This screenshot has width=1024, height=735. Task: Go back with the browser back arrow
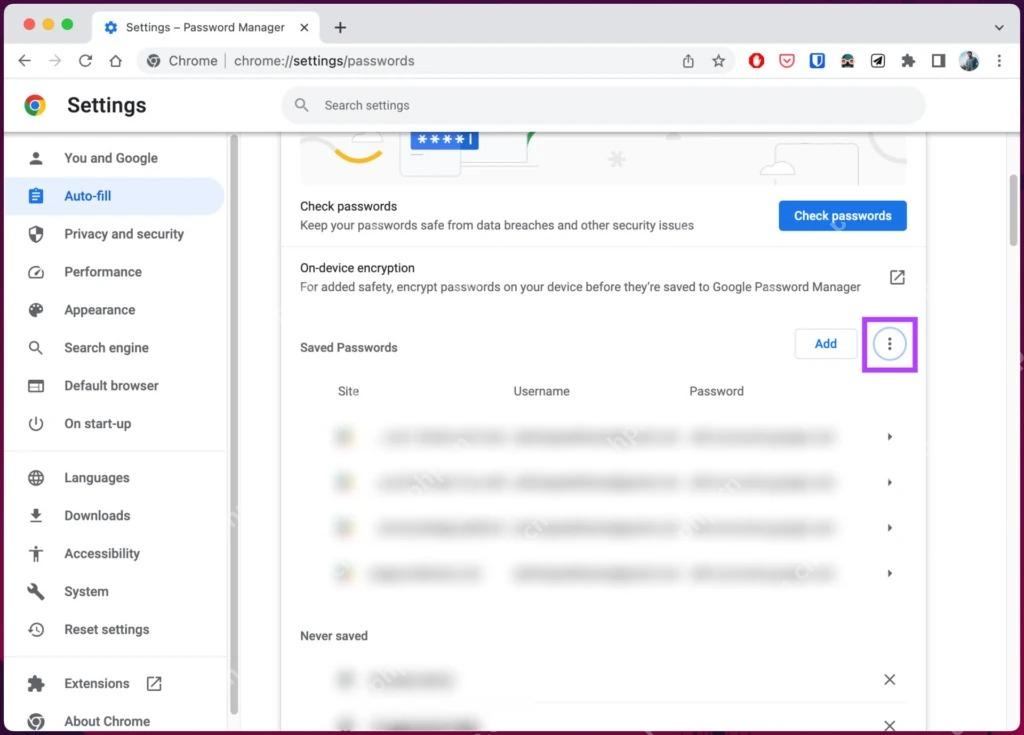click(x=25, y=61)
